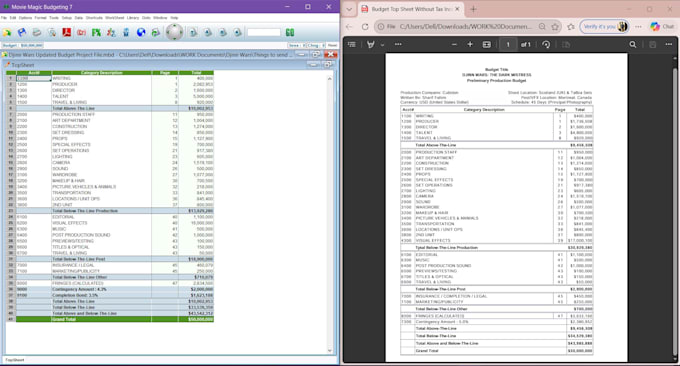Click the Verify it's you profile button
The image size is (680, 366).
[605, 26]
